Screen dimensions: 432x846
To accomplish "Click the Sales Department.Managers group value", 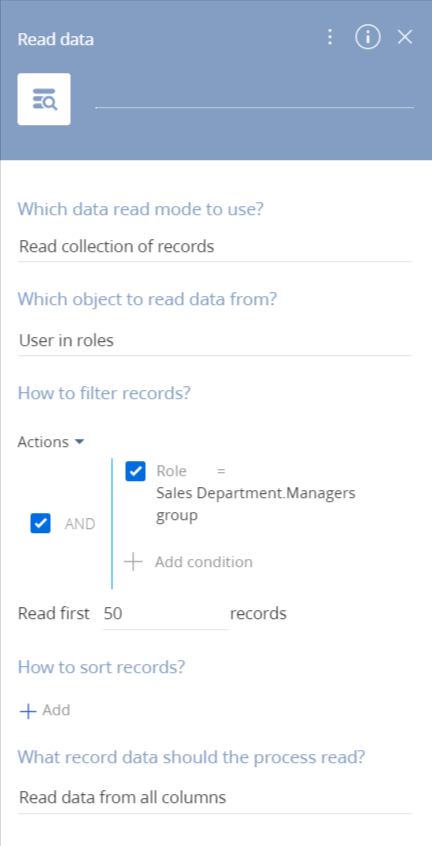I will [x=256, y=504].
